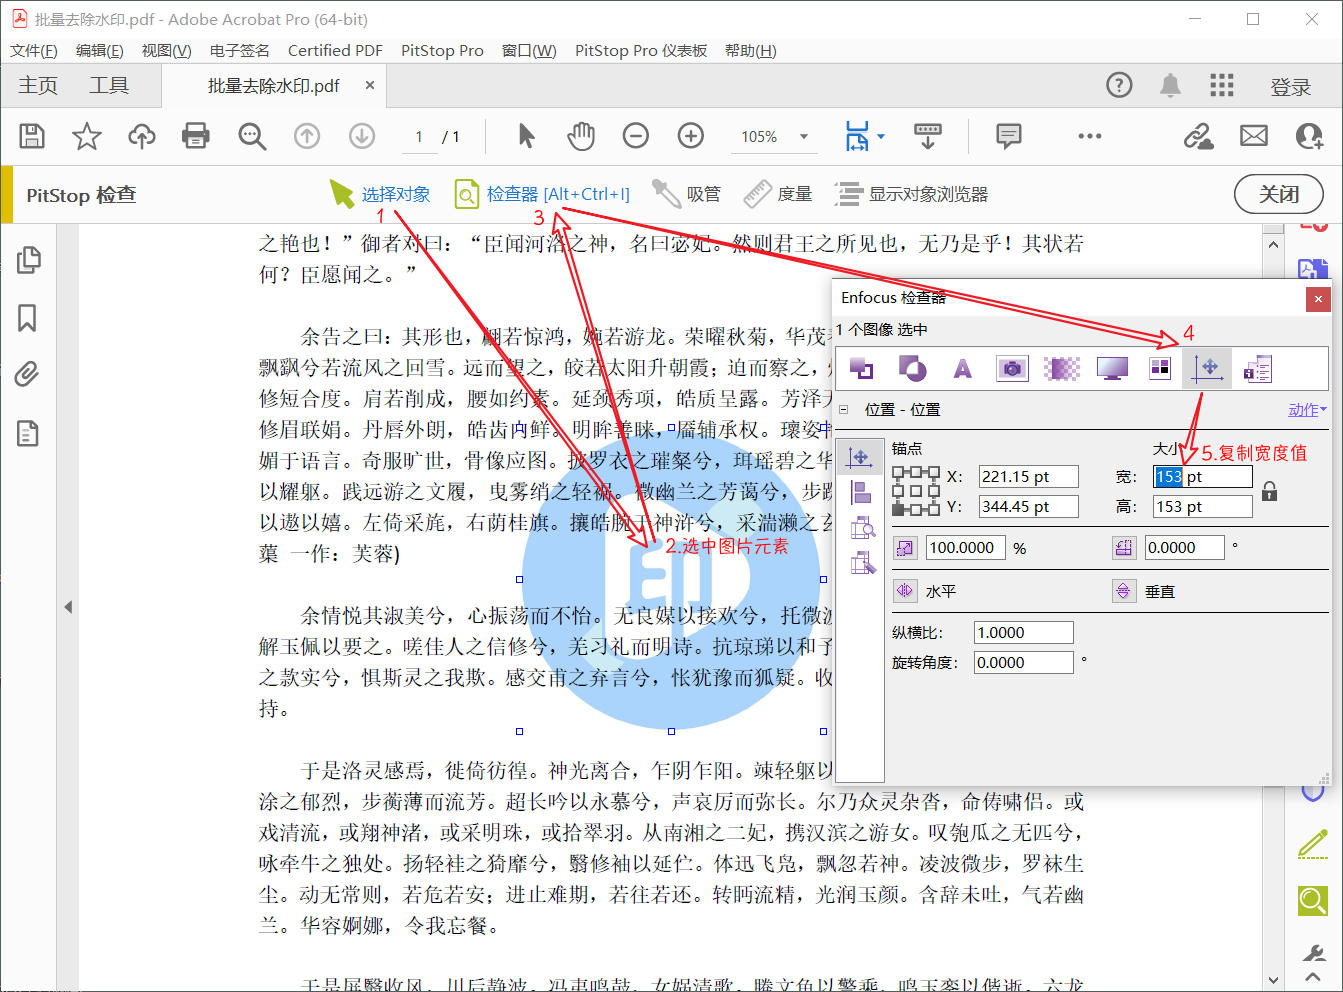Click the 高 height field
This screenshot has width=1343, height=992.
1202,507
